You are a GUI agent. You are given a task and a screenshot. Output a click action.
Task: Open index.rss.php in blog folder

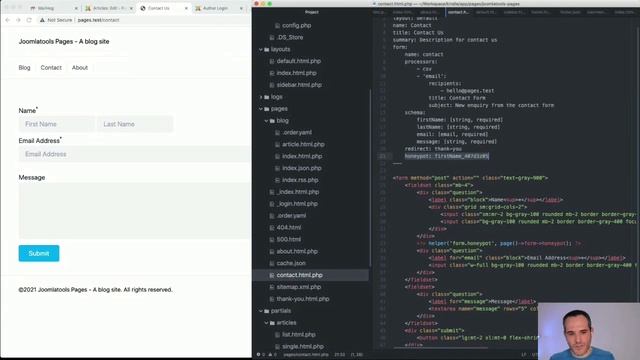(300, 180)
